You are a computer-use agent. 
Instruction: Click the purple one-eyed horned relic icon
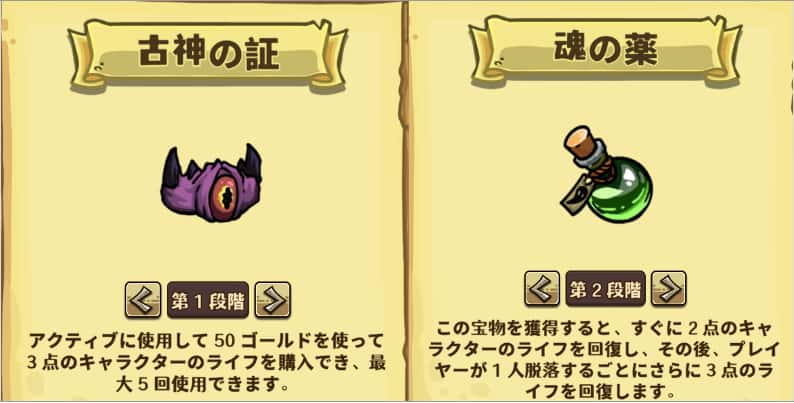pyautogui.click(x=212, y=183)
